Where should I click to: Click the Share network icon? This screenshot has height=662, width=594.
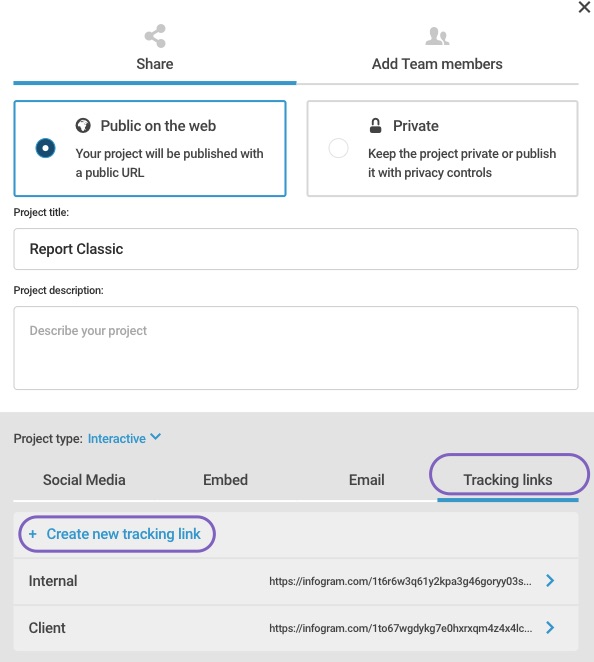155,36
